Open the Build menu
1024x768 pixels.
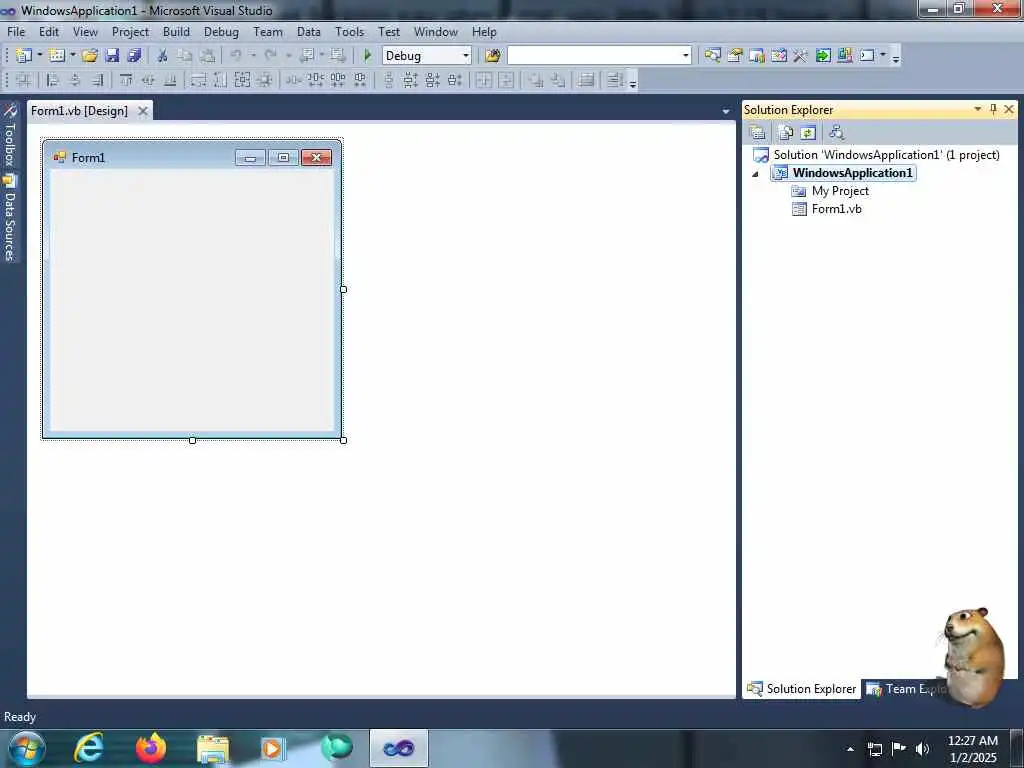click(x=176, y=32)
